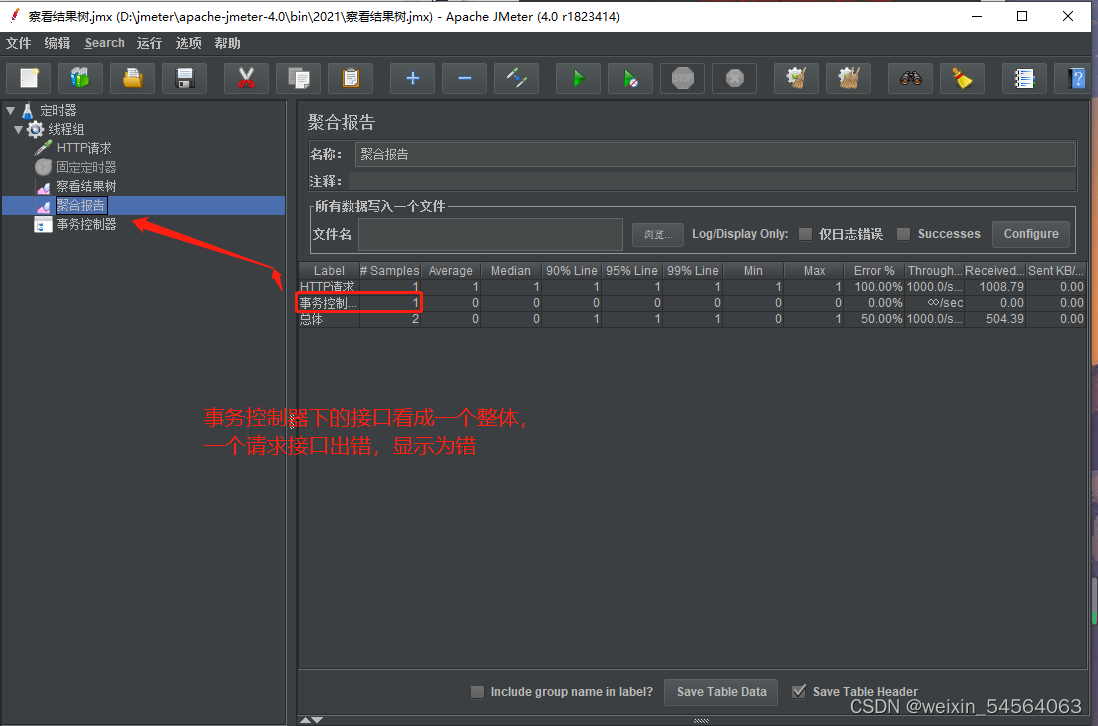Collapse the 线程组 tree expander
The width and height of the screenshot is (1098, 726).
click(x=19, y=129)
